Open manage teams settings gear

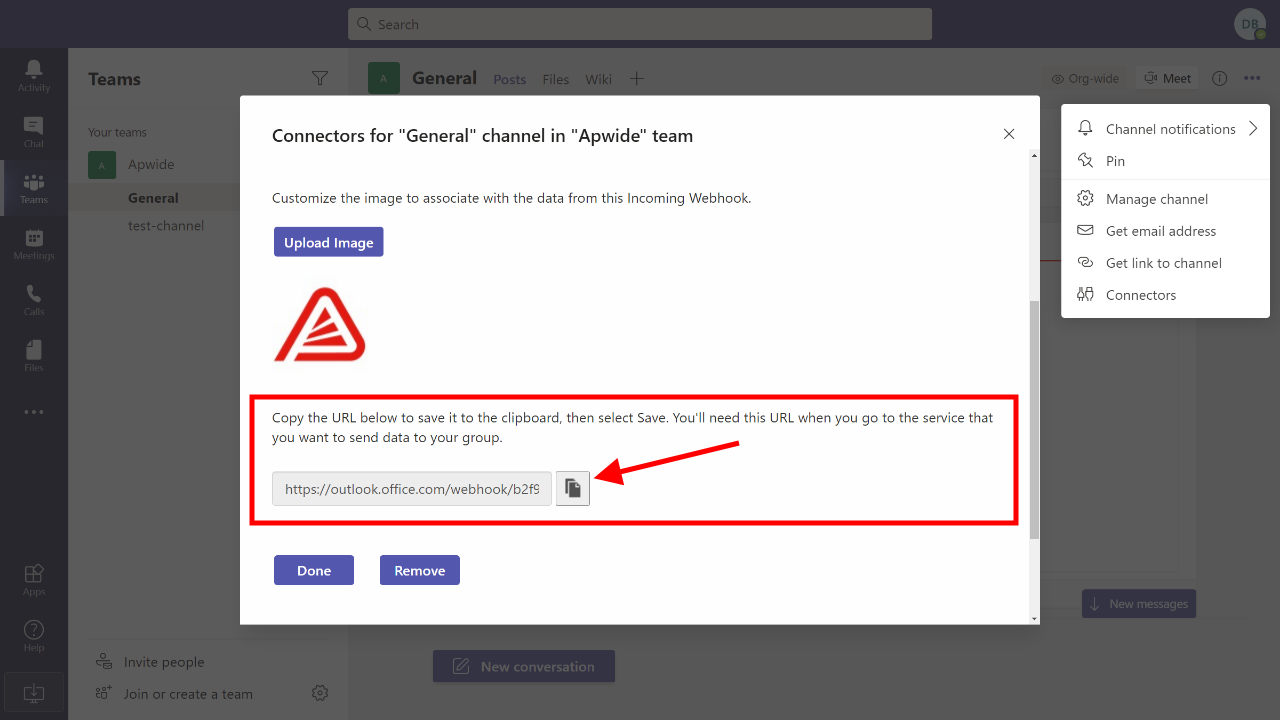(x=320, y=693)
